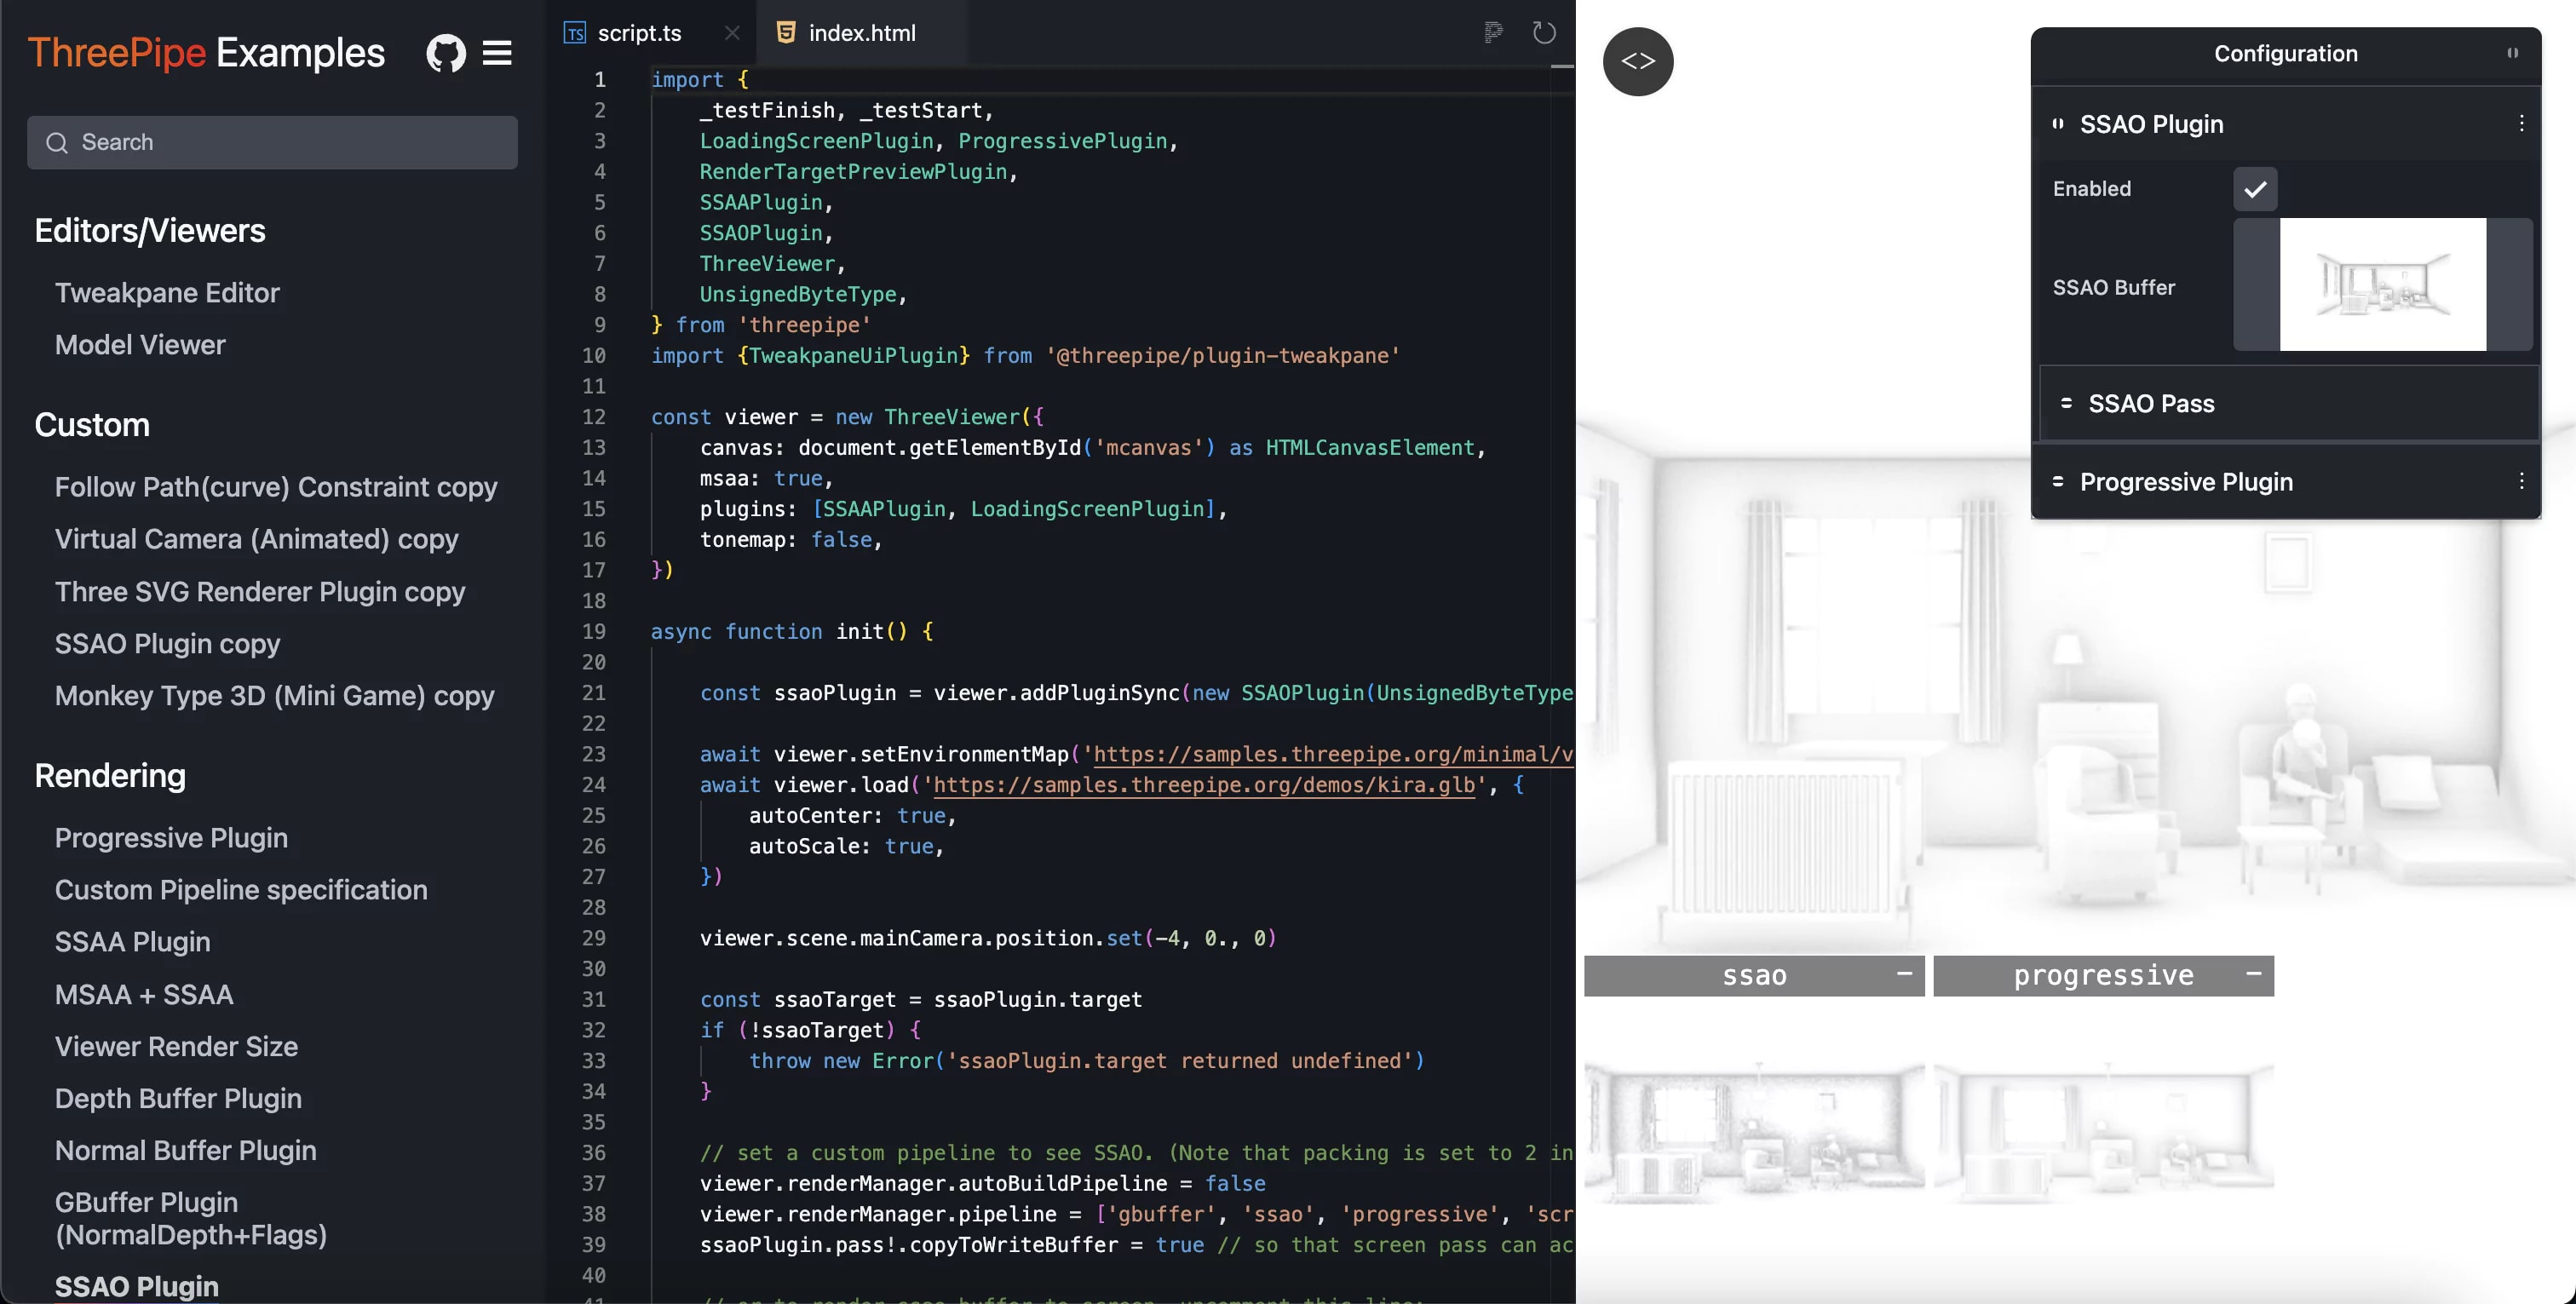Reload the example using the restart icon
Image resolution: width=2576 pixels, height=1304 pixels.
pos(1544,32)
